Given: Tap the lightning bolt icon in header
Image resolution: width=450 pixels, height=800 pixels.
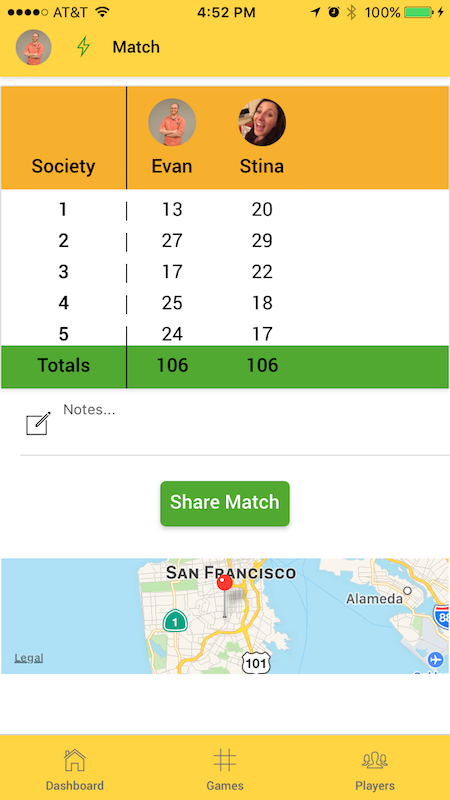Looking at the screenshot, I should tap(83, 47).
